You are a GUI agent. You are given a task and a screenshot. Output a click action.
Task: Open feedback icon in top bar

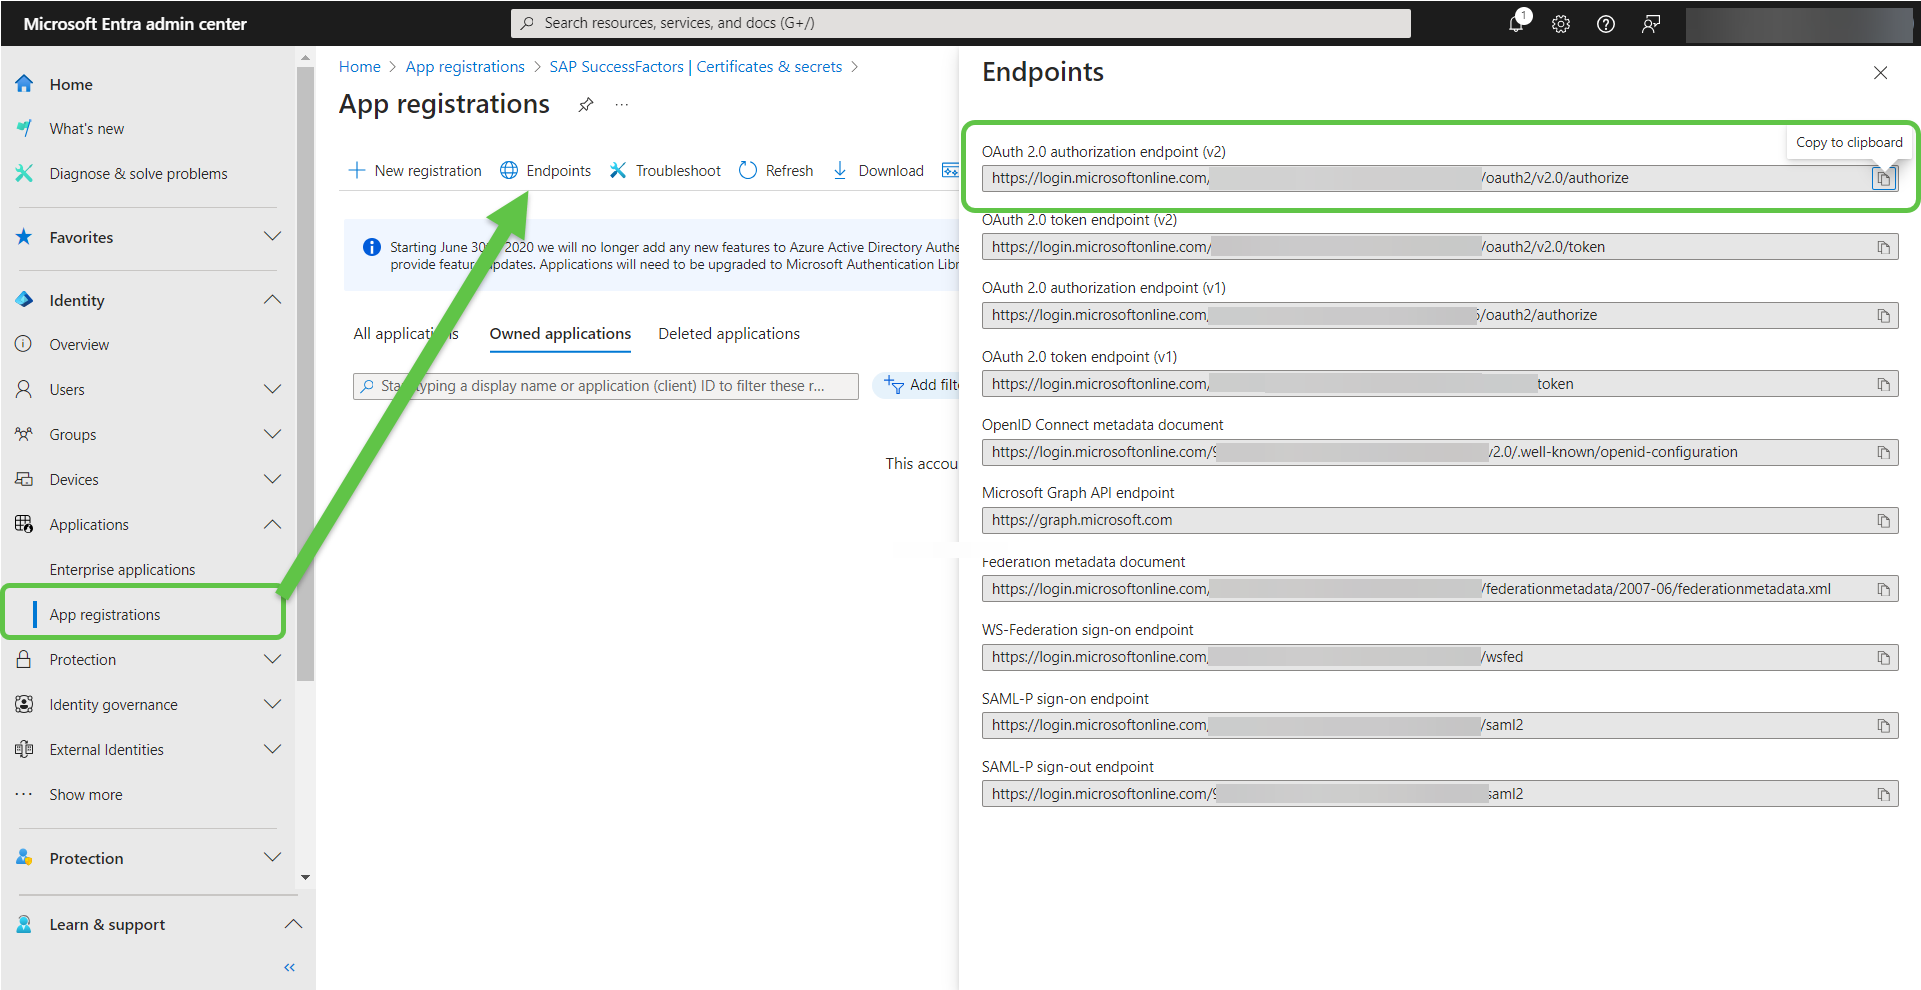click(x=1651, y=24)
